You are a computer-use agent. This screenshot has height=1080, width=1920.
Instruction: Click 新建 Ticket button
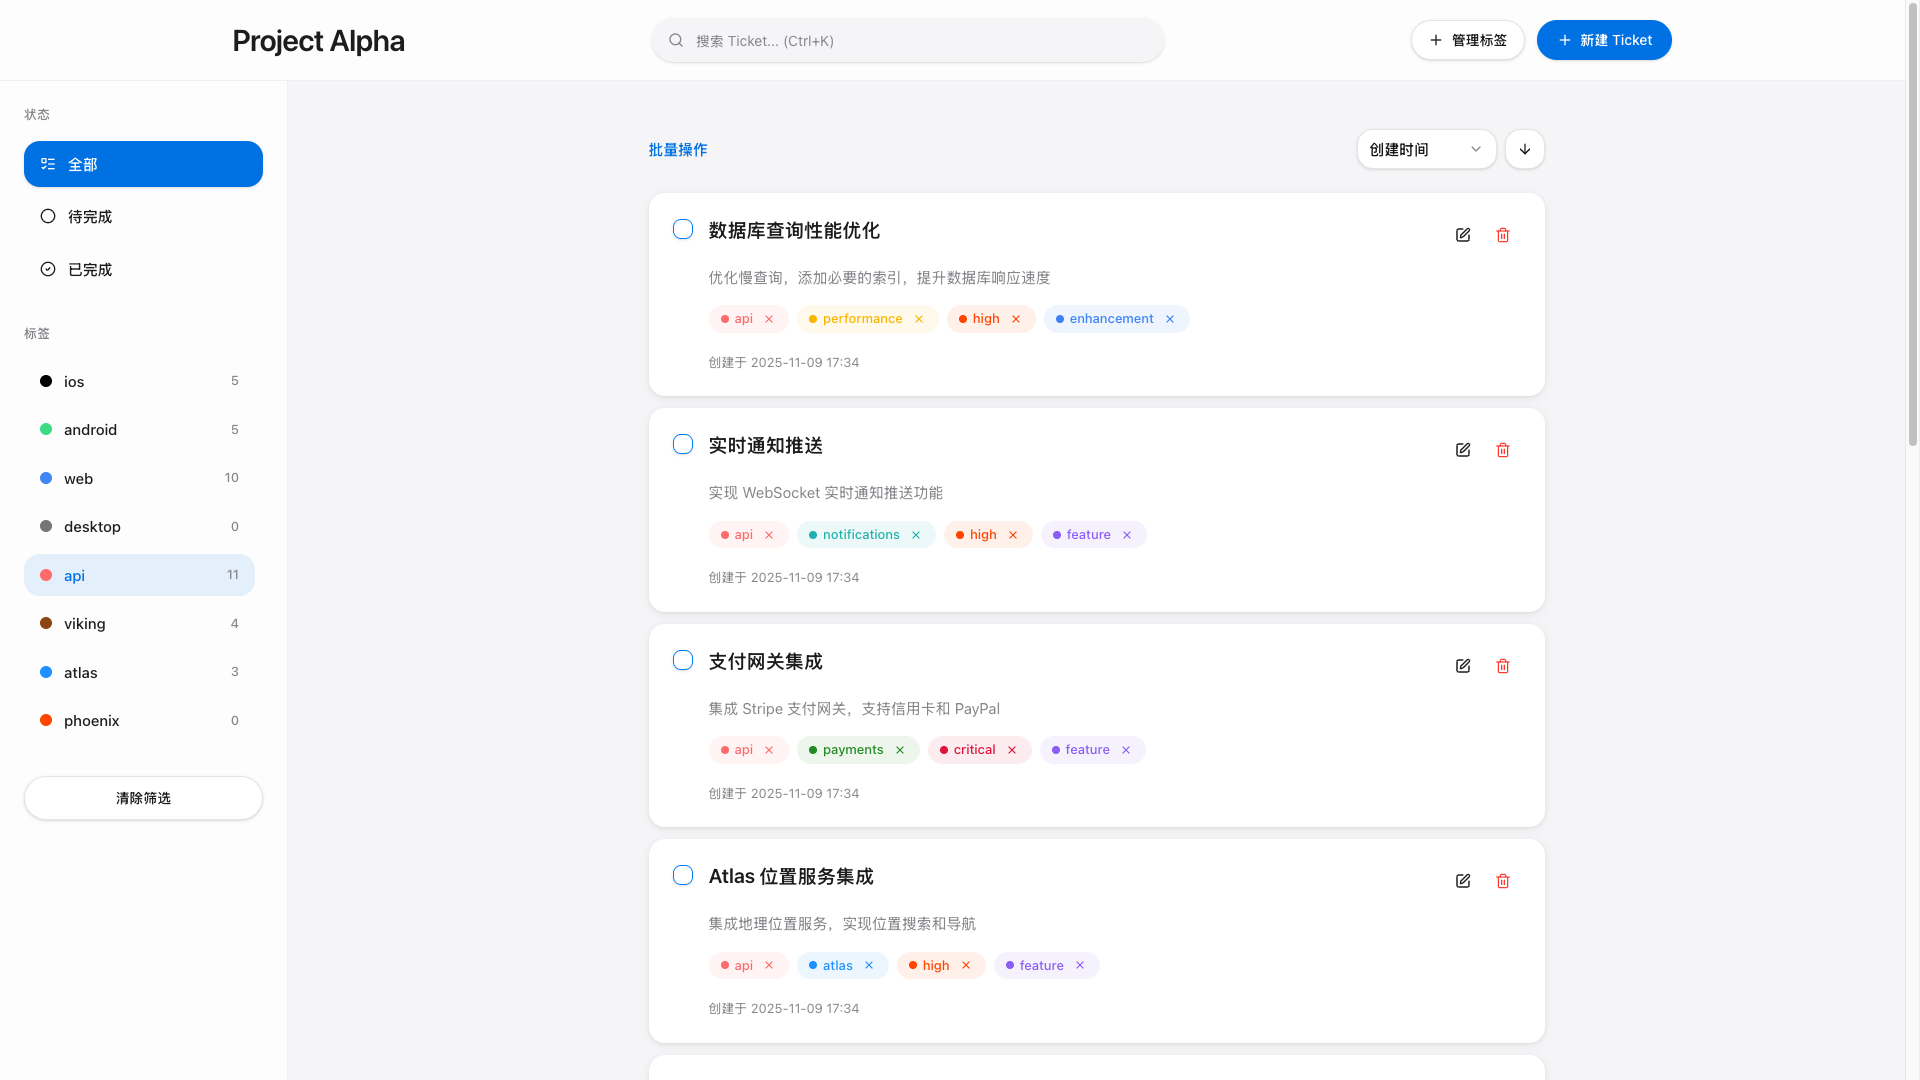pyautogui.click(x=1603, y=40)
